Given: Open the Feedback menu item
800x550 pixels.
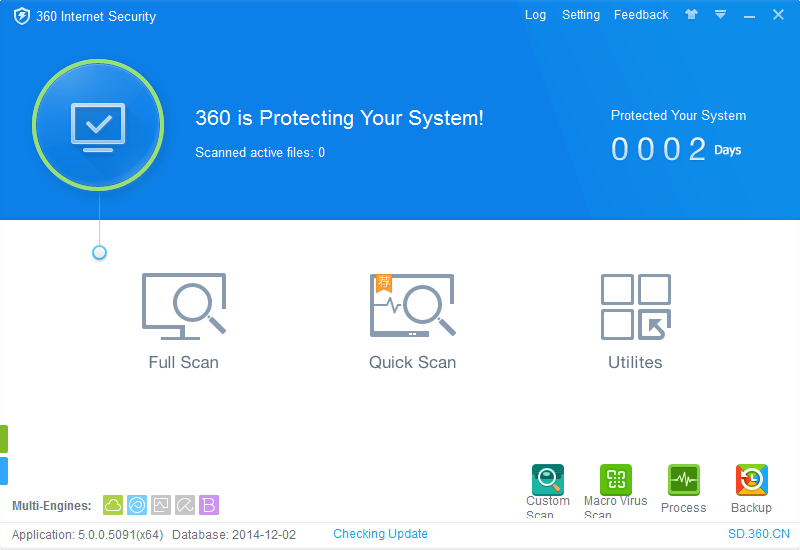Looking at the screenshot, I should [x=641, y=15].
